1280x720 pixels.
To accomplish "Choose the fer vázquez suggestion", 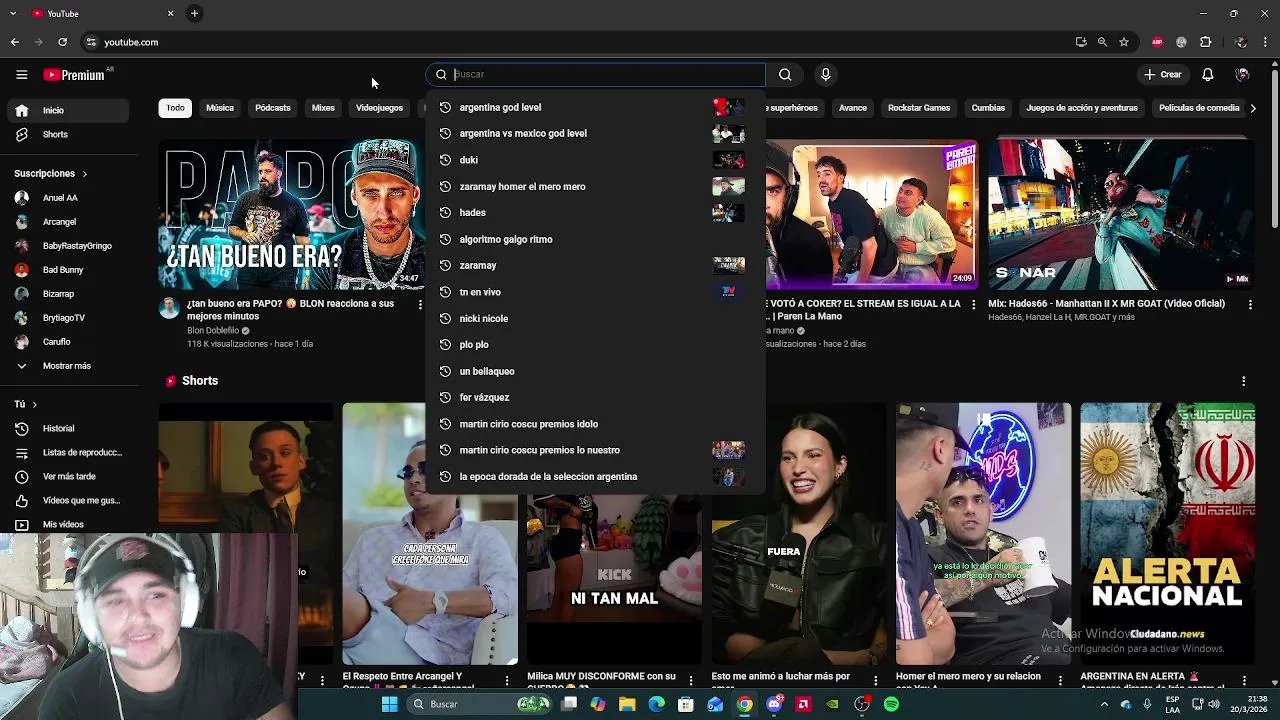I will click(595, 397).
